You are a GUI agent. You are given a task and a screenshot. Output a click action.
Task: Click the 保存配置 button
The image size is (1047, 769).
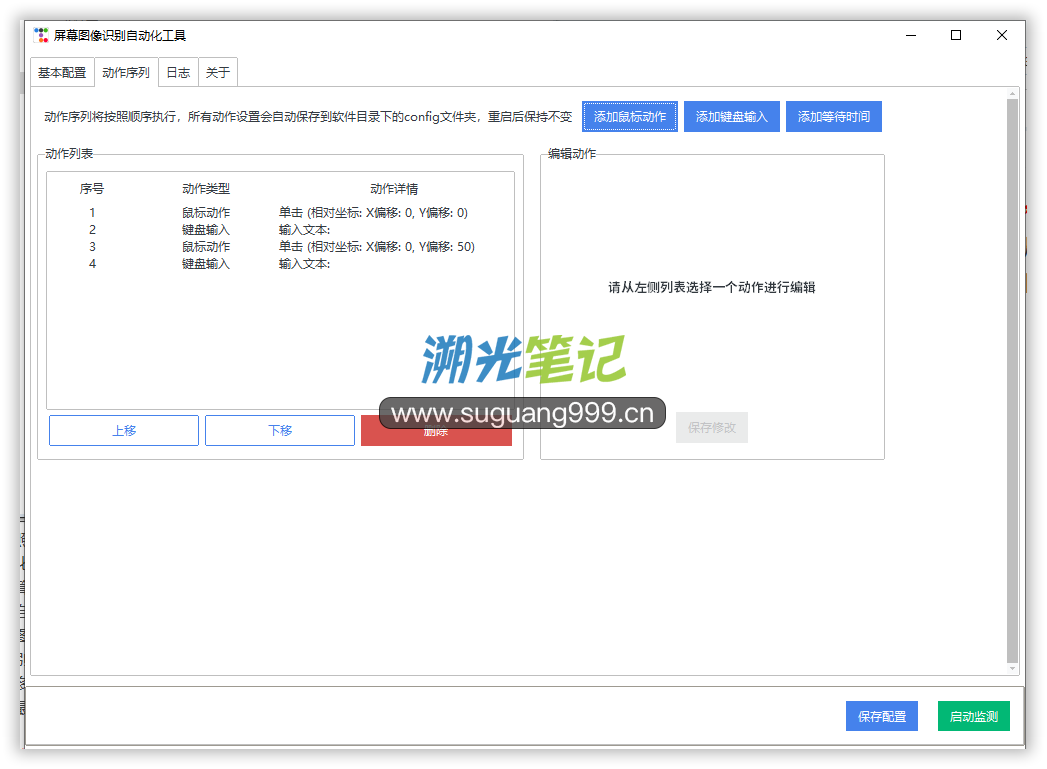tap(882, 717)
